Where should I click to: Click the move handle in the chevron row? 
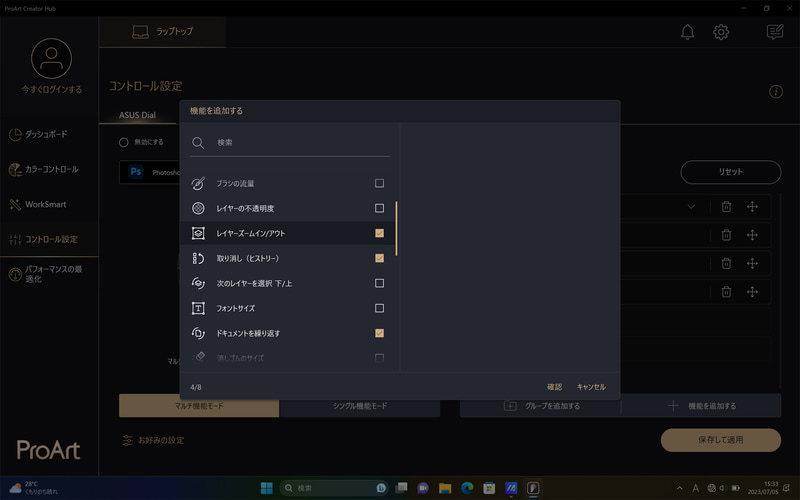coord(752,207)
